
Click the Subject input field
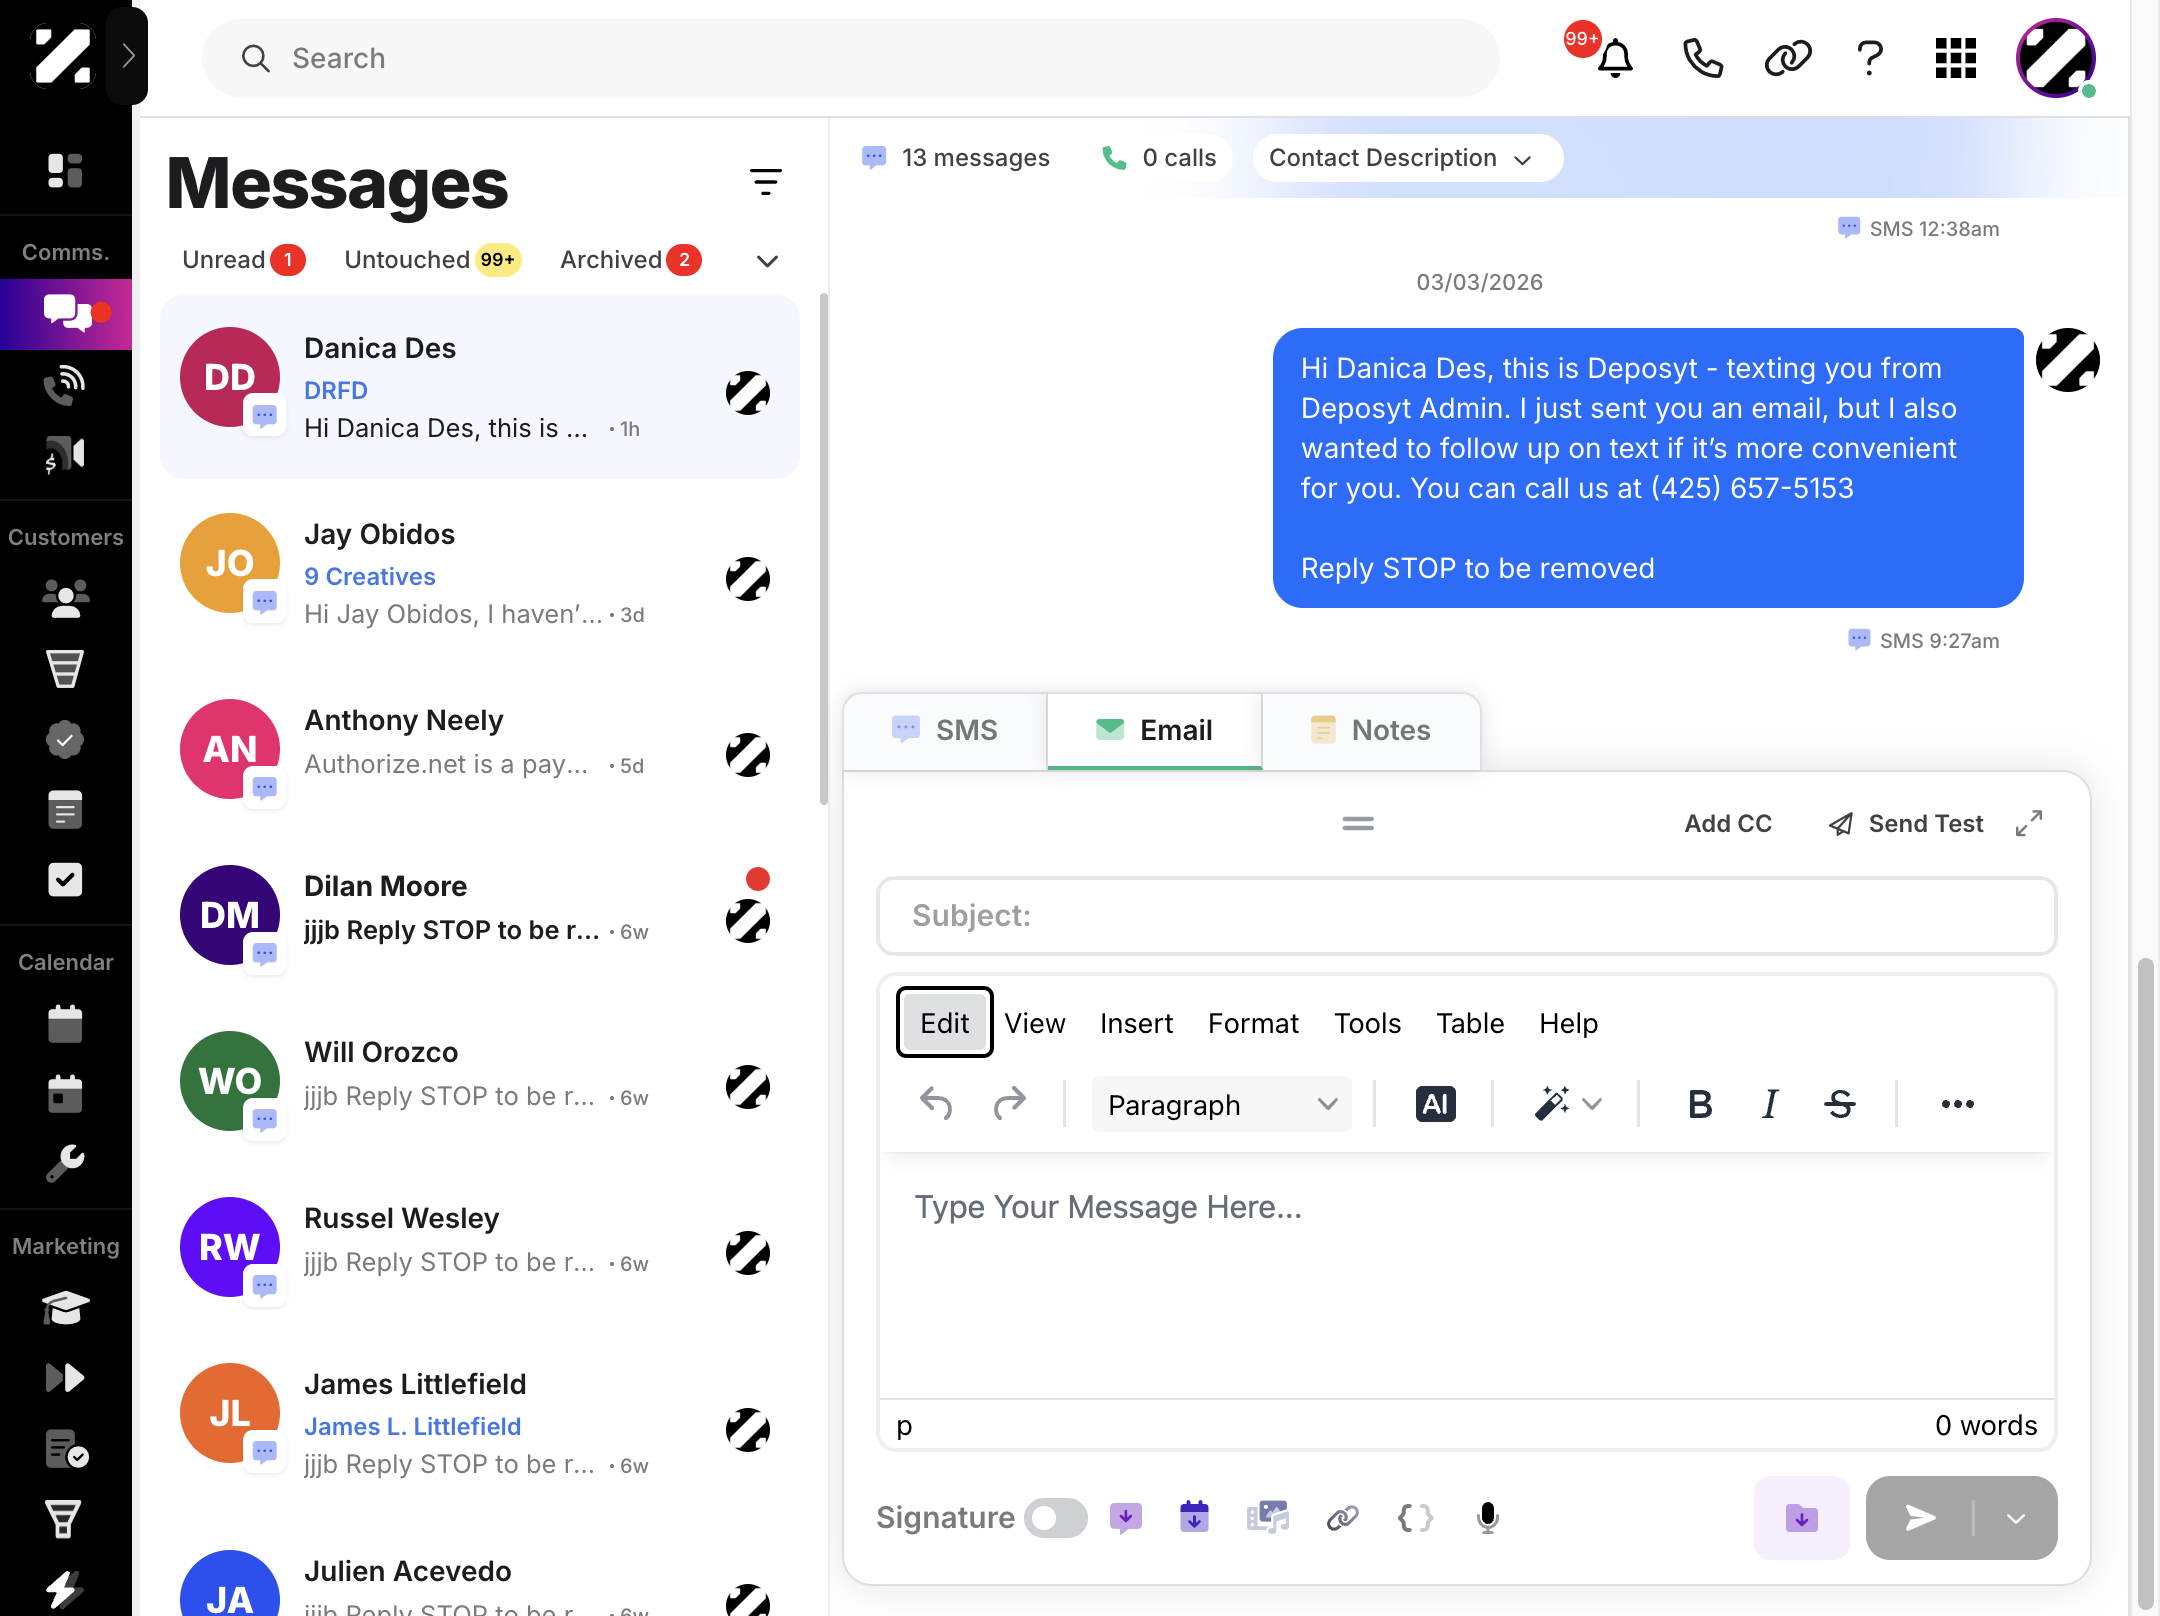pos(1466,915)
